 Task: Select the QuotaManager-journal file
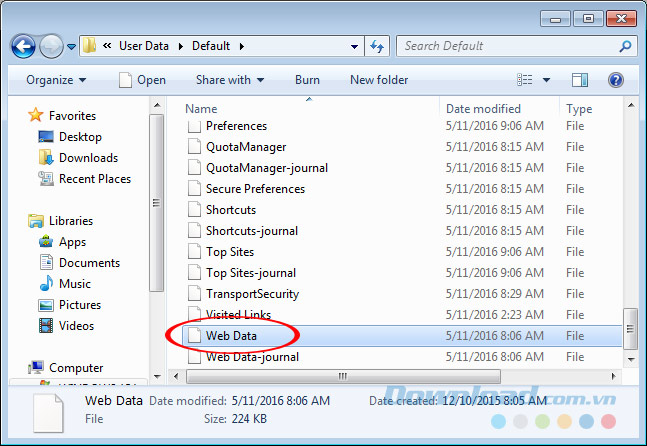[267, 168]
